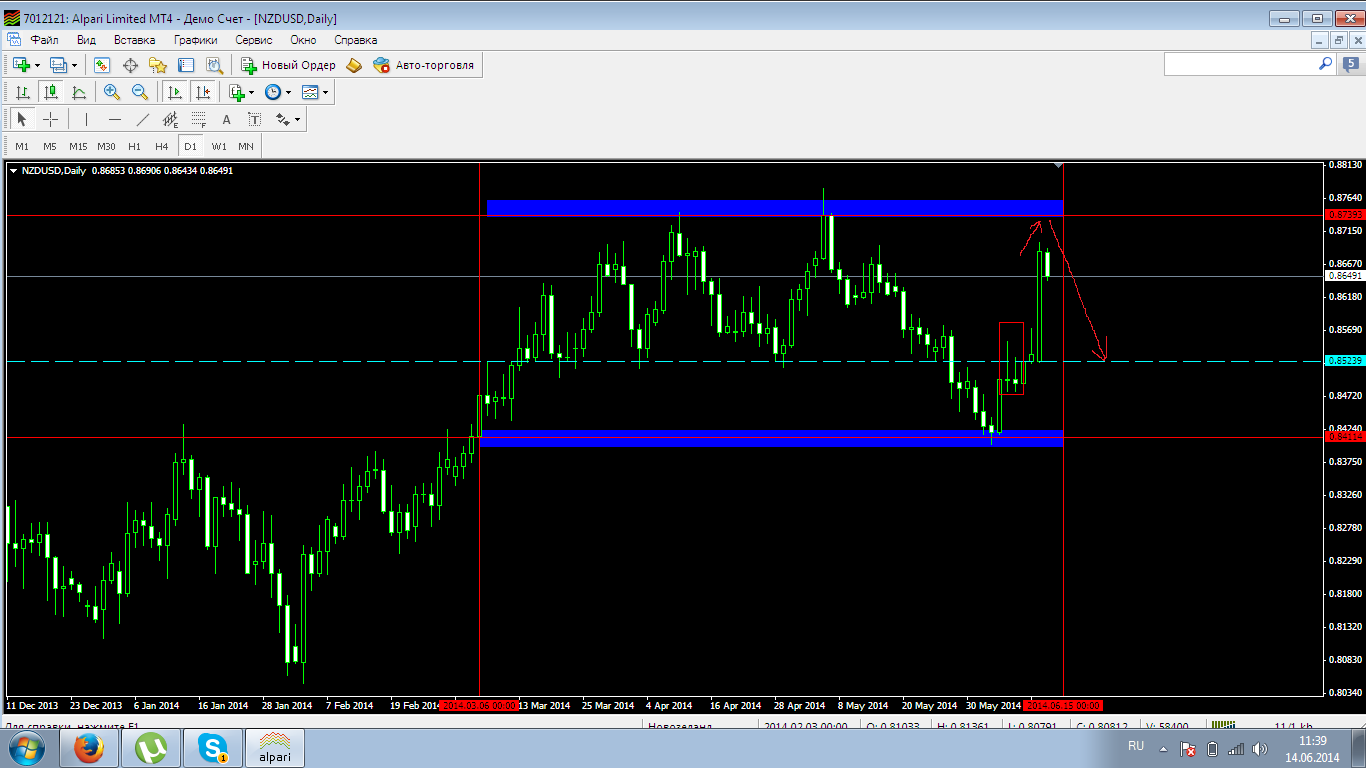Image resolution: width=1366 pixels, height=768 pixels.
Task: Expand the arrows objects dropdown
Action: 297,119
